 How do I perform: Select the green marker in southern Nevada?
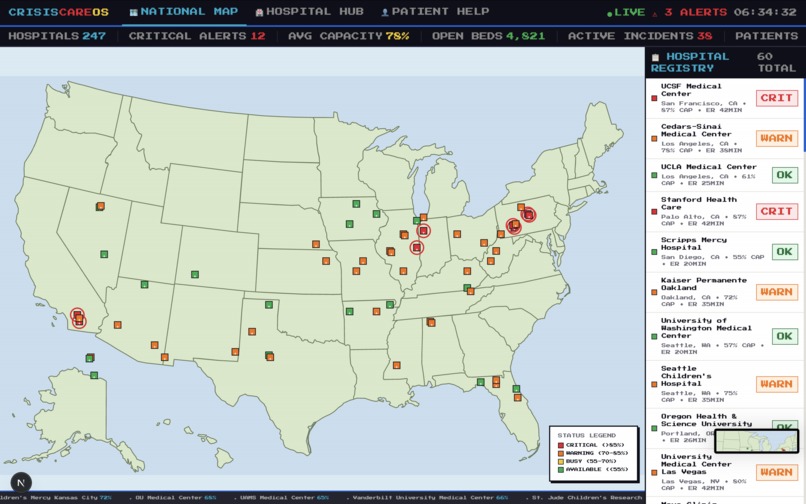pos(104,254)
